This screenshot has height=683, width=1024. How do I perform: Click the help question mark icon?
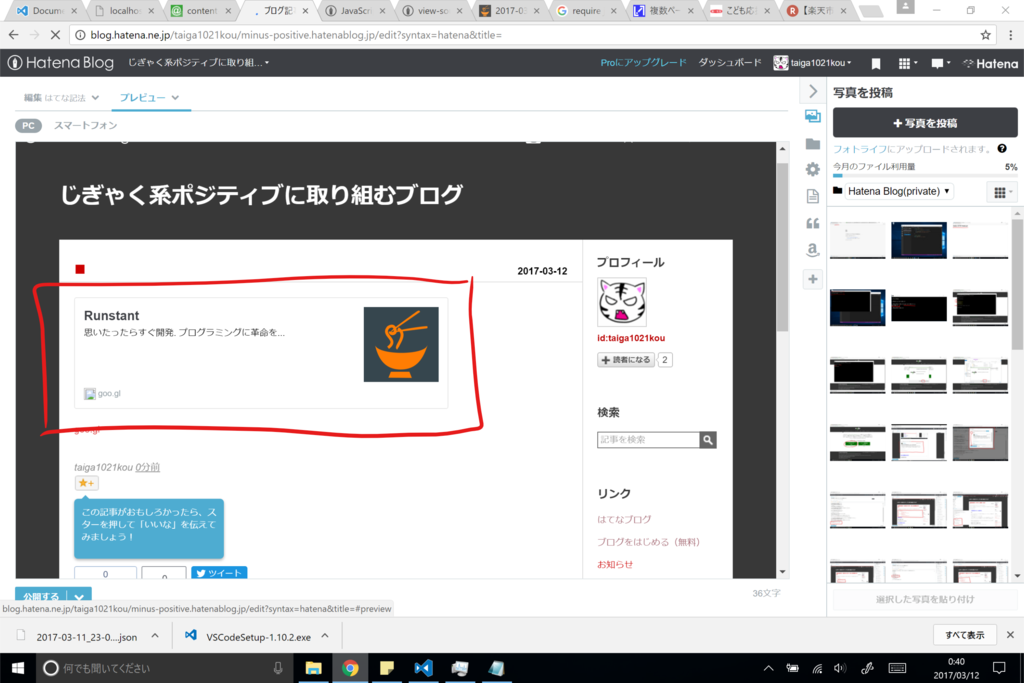(x=1002, y=149)
